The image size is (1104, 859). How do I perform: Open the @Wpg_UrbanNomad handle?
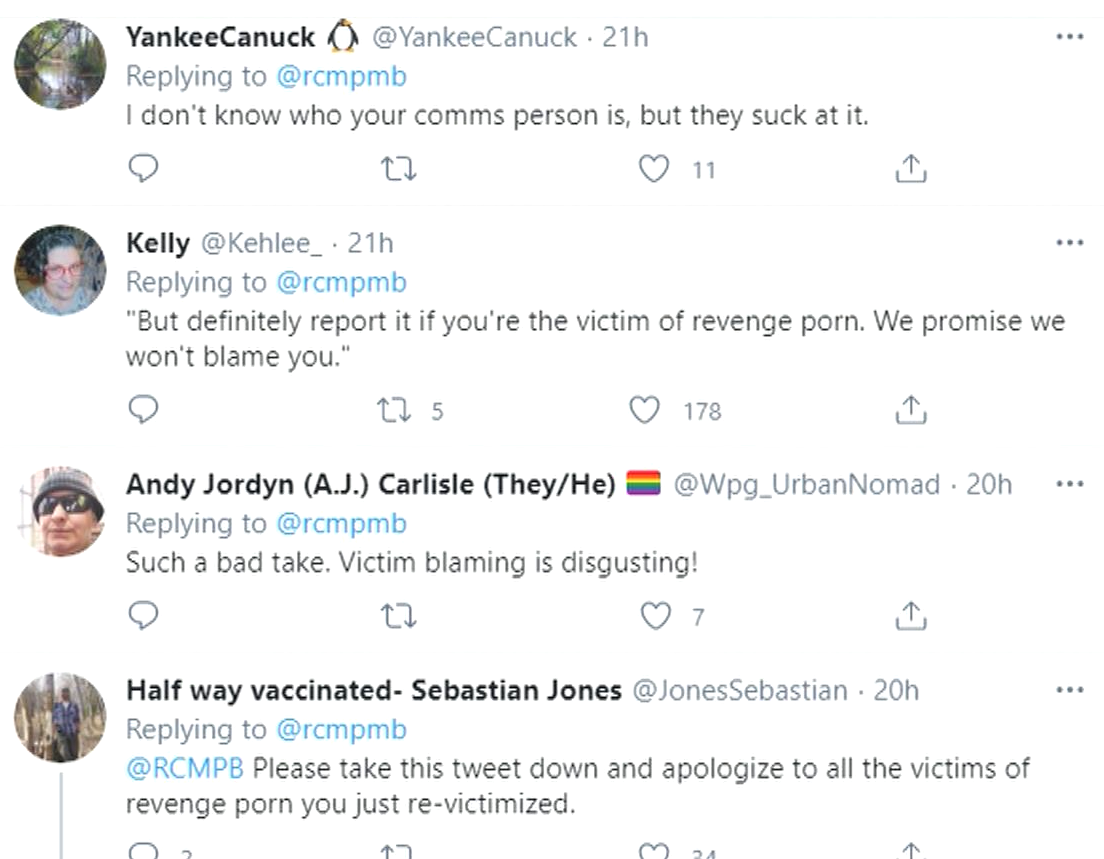(806, 485)
